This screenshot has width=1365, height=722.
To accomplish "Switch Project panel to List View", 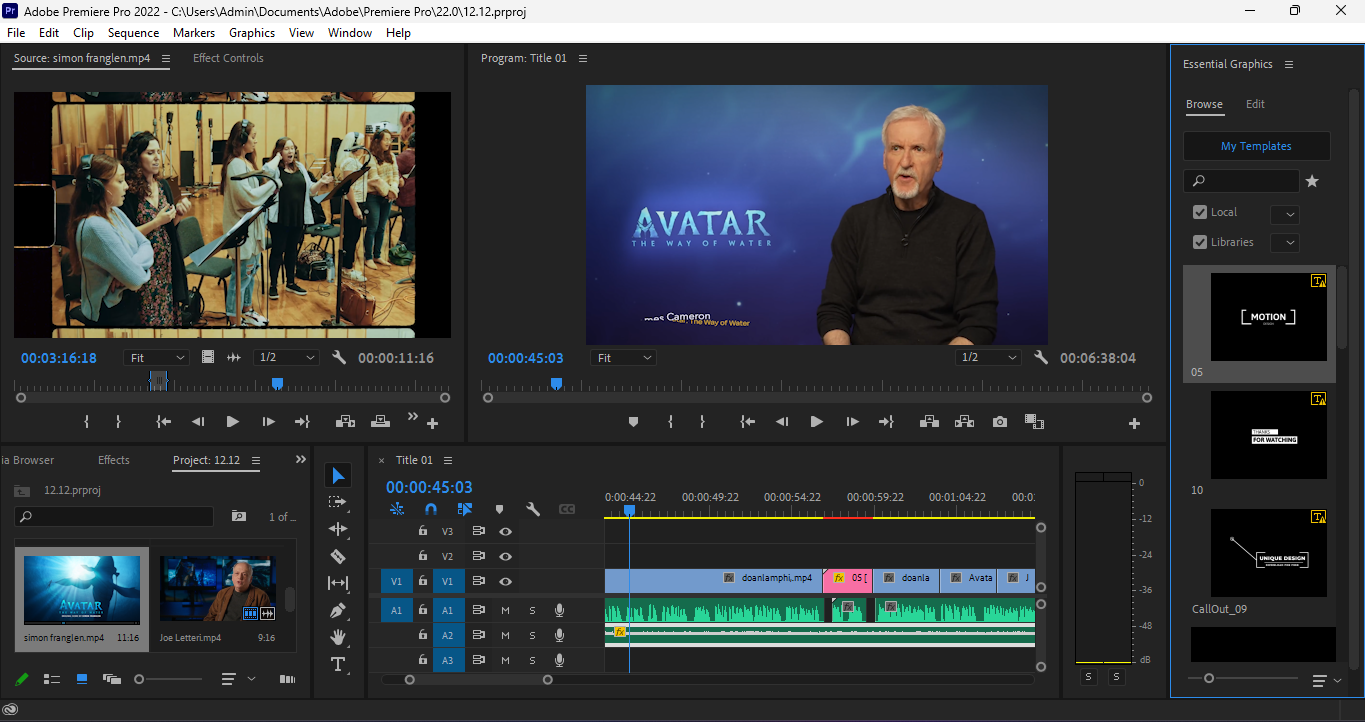I will [52, 679].
